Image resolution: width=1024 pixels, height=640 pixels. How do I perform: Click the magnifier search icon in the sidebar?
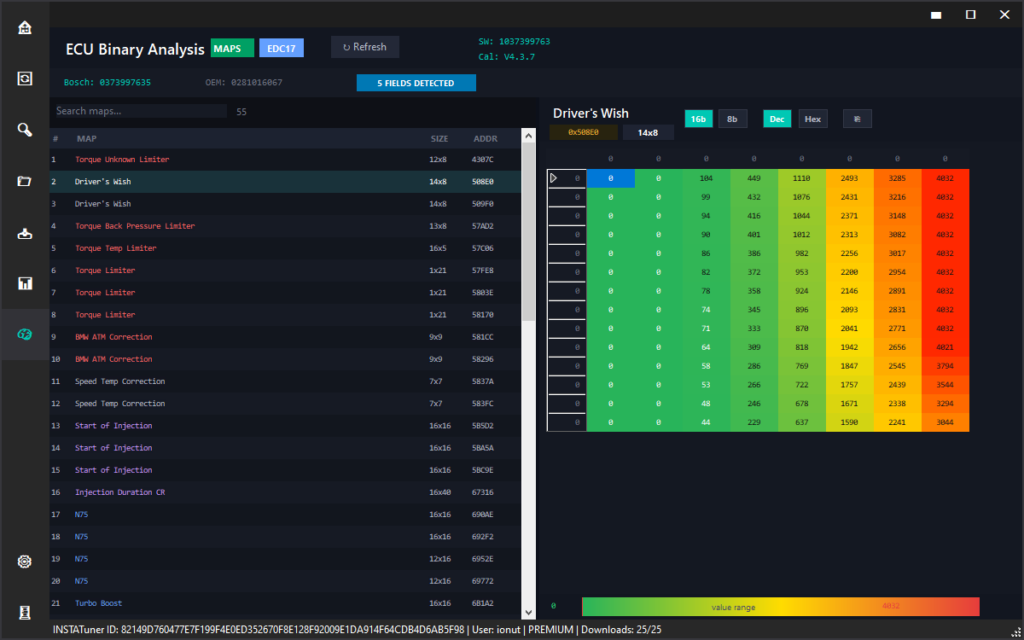(25, 129)
